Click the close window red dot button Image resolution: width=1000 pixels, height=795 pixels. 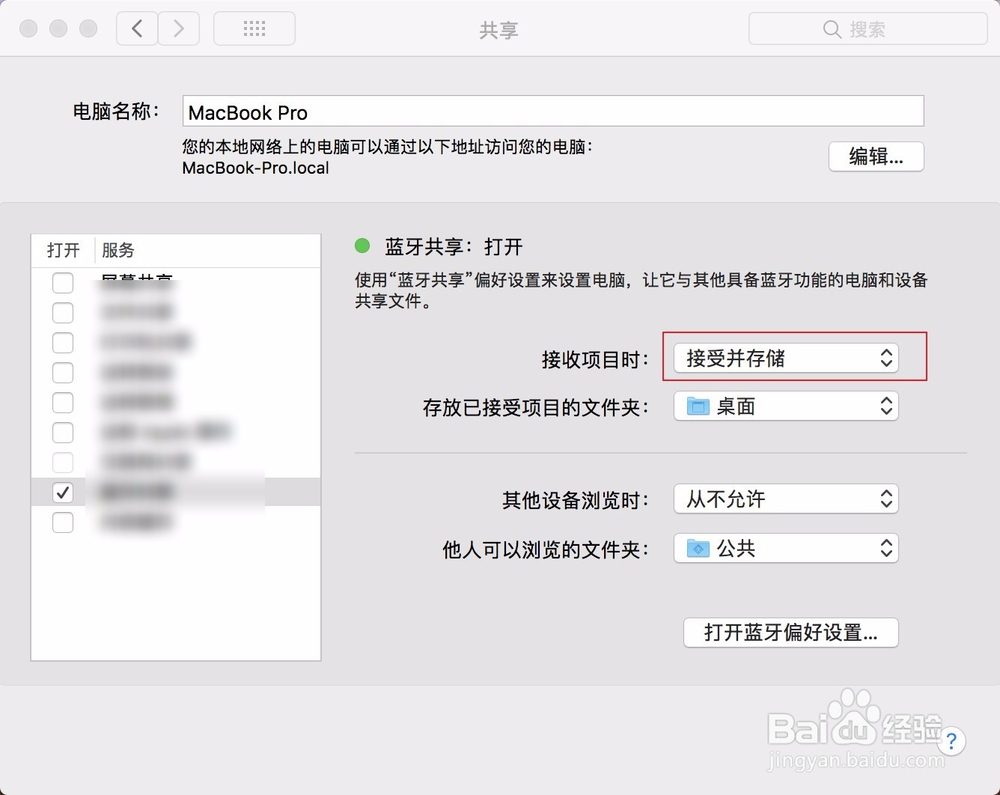point(28,29)
